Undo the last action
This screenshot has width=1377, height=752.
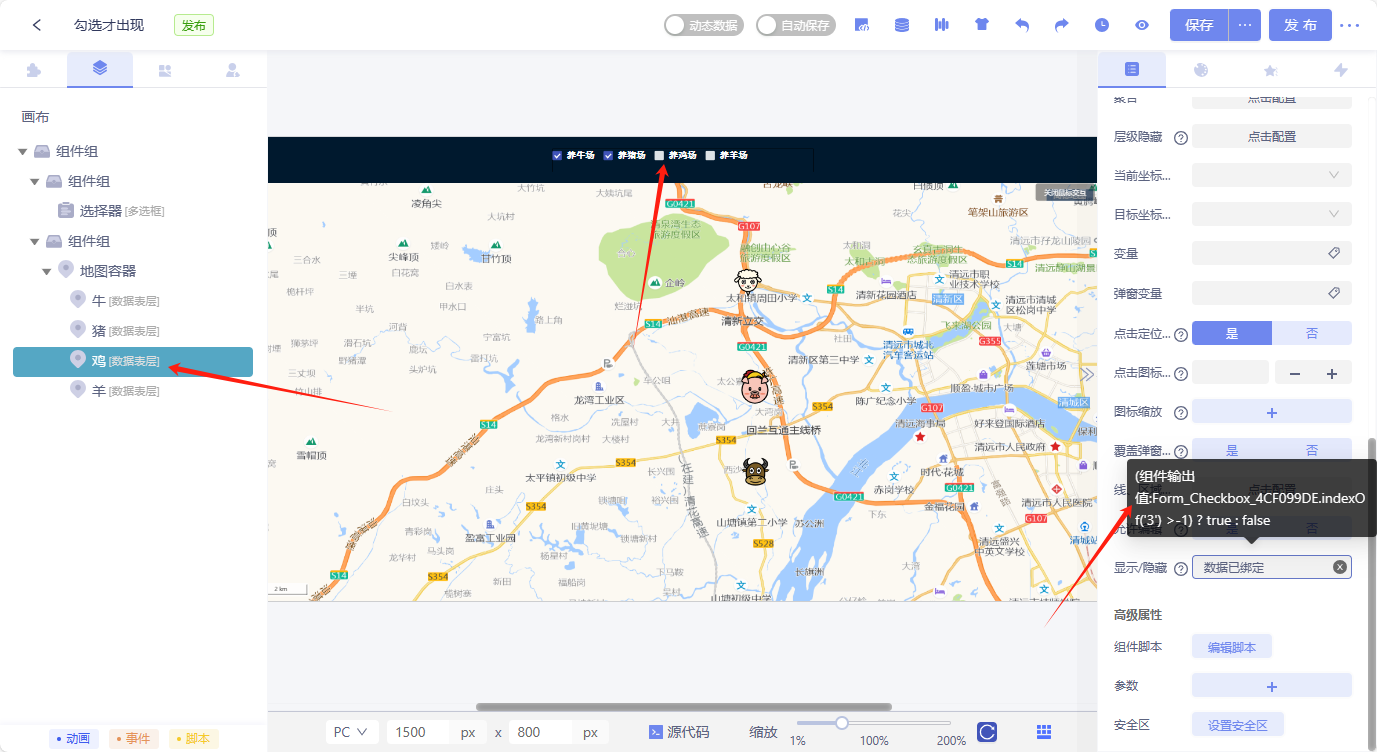(x=1022, y=25)
